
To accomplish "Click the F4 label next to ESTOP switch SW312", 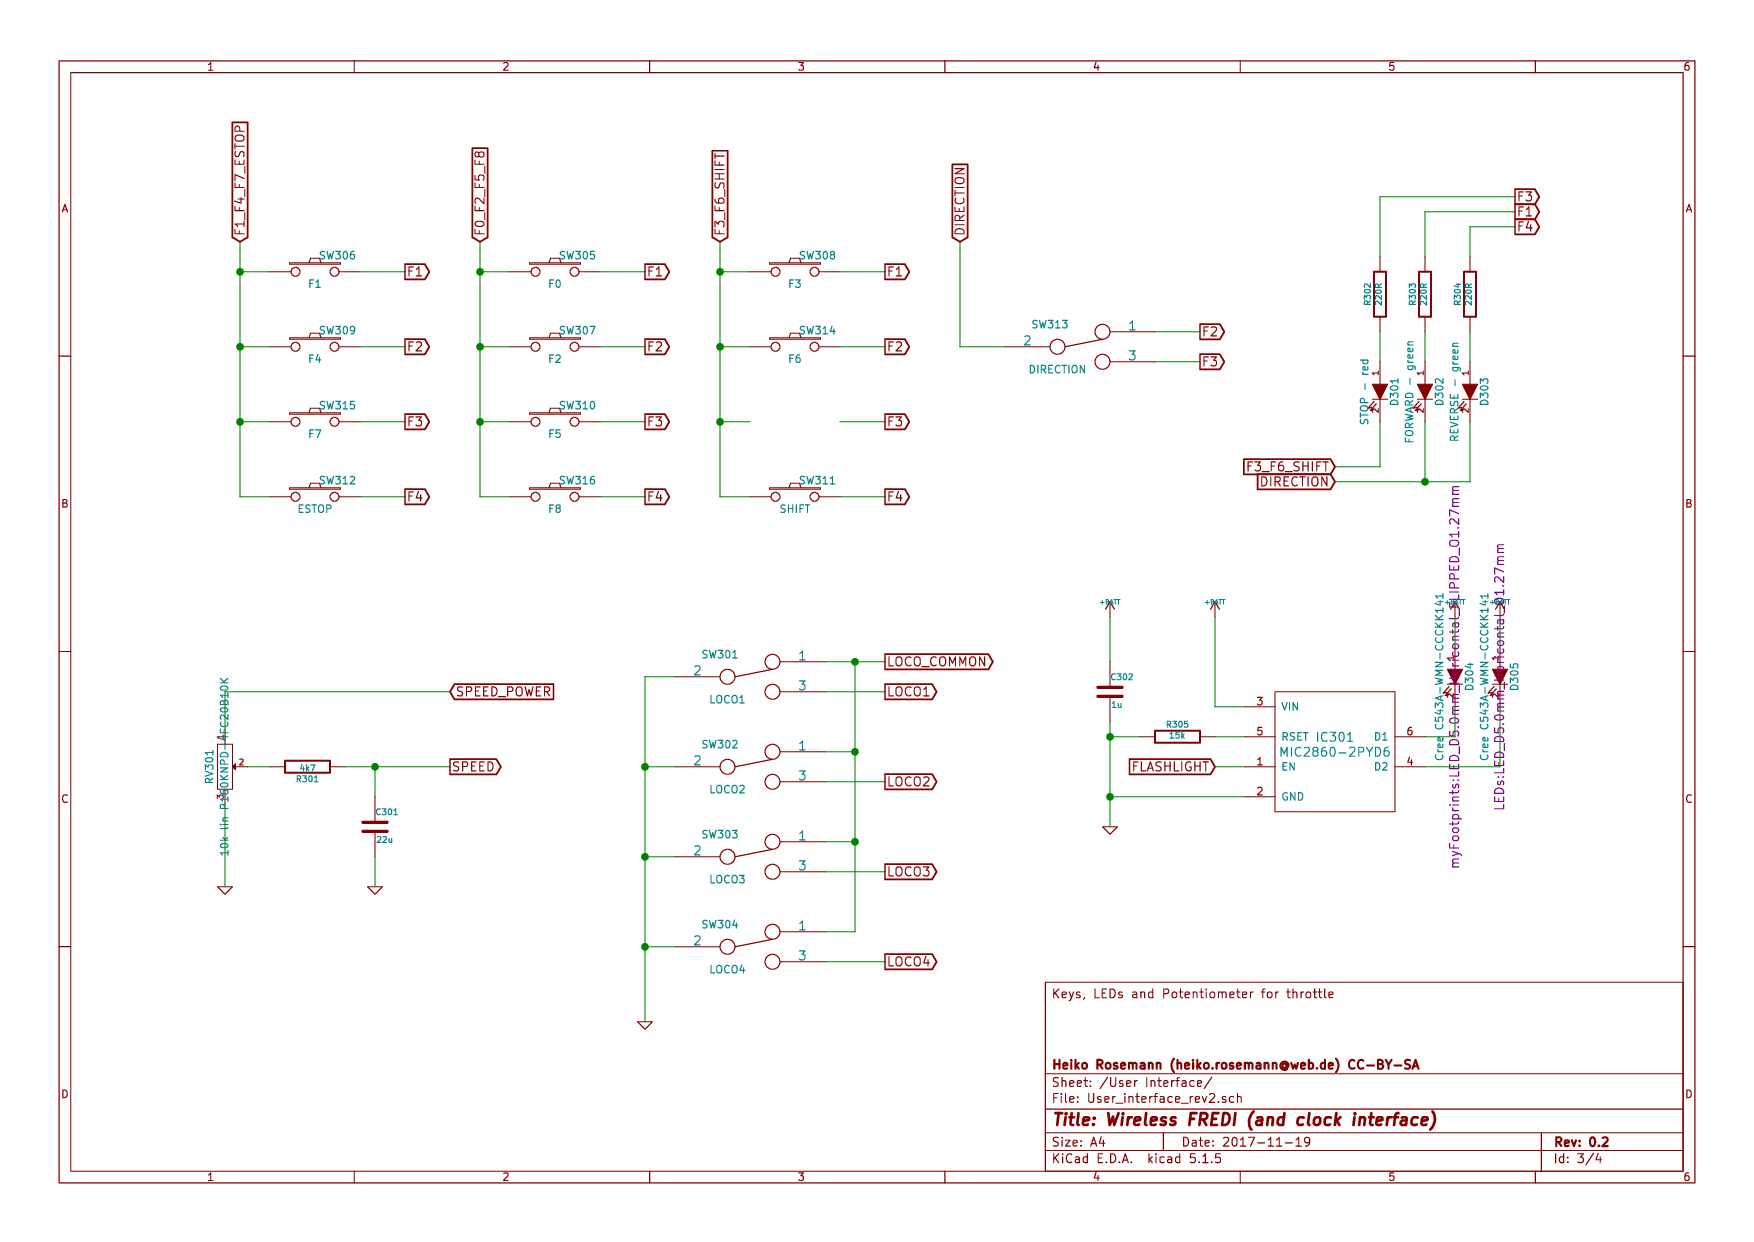I will click(417, 496).
